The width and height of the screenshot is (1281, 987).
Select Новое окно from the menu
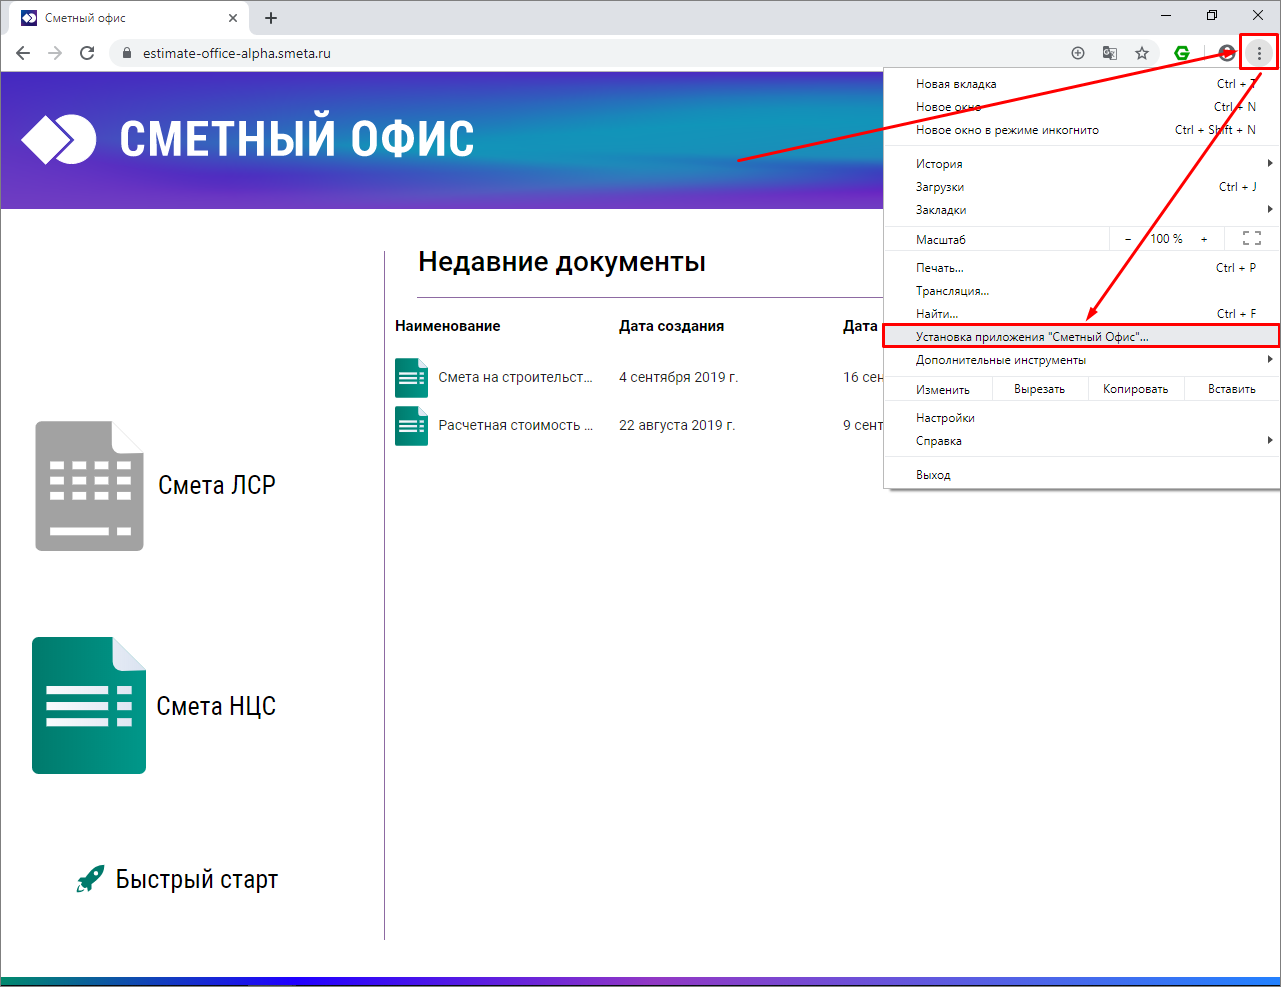pos(1081,107)
